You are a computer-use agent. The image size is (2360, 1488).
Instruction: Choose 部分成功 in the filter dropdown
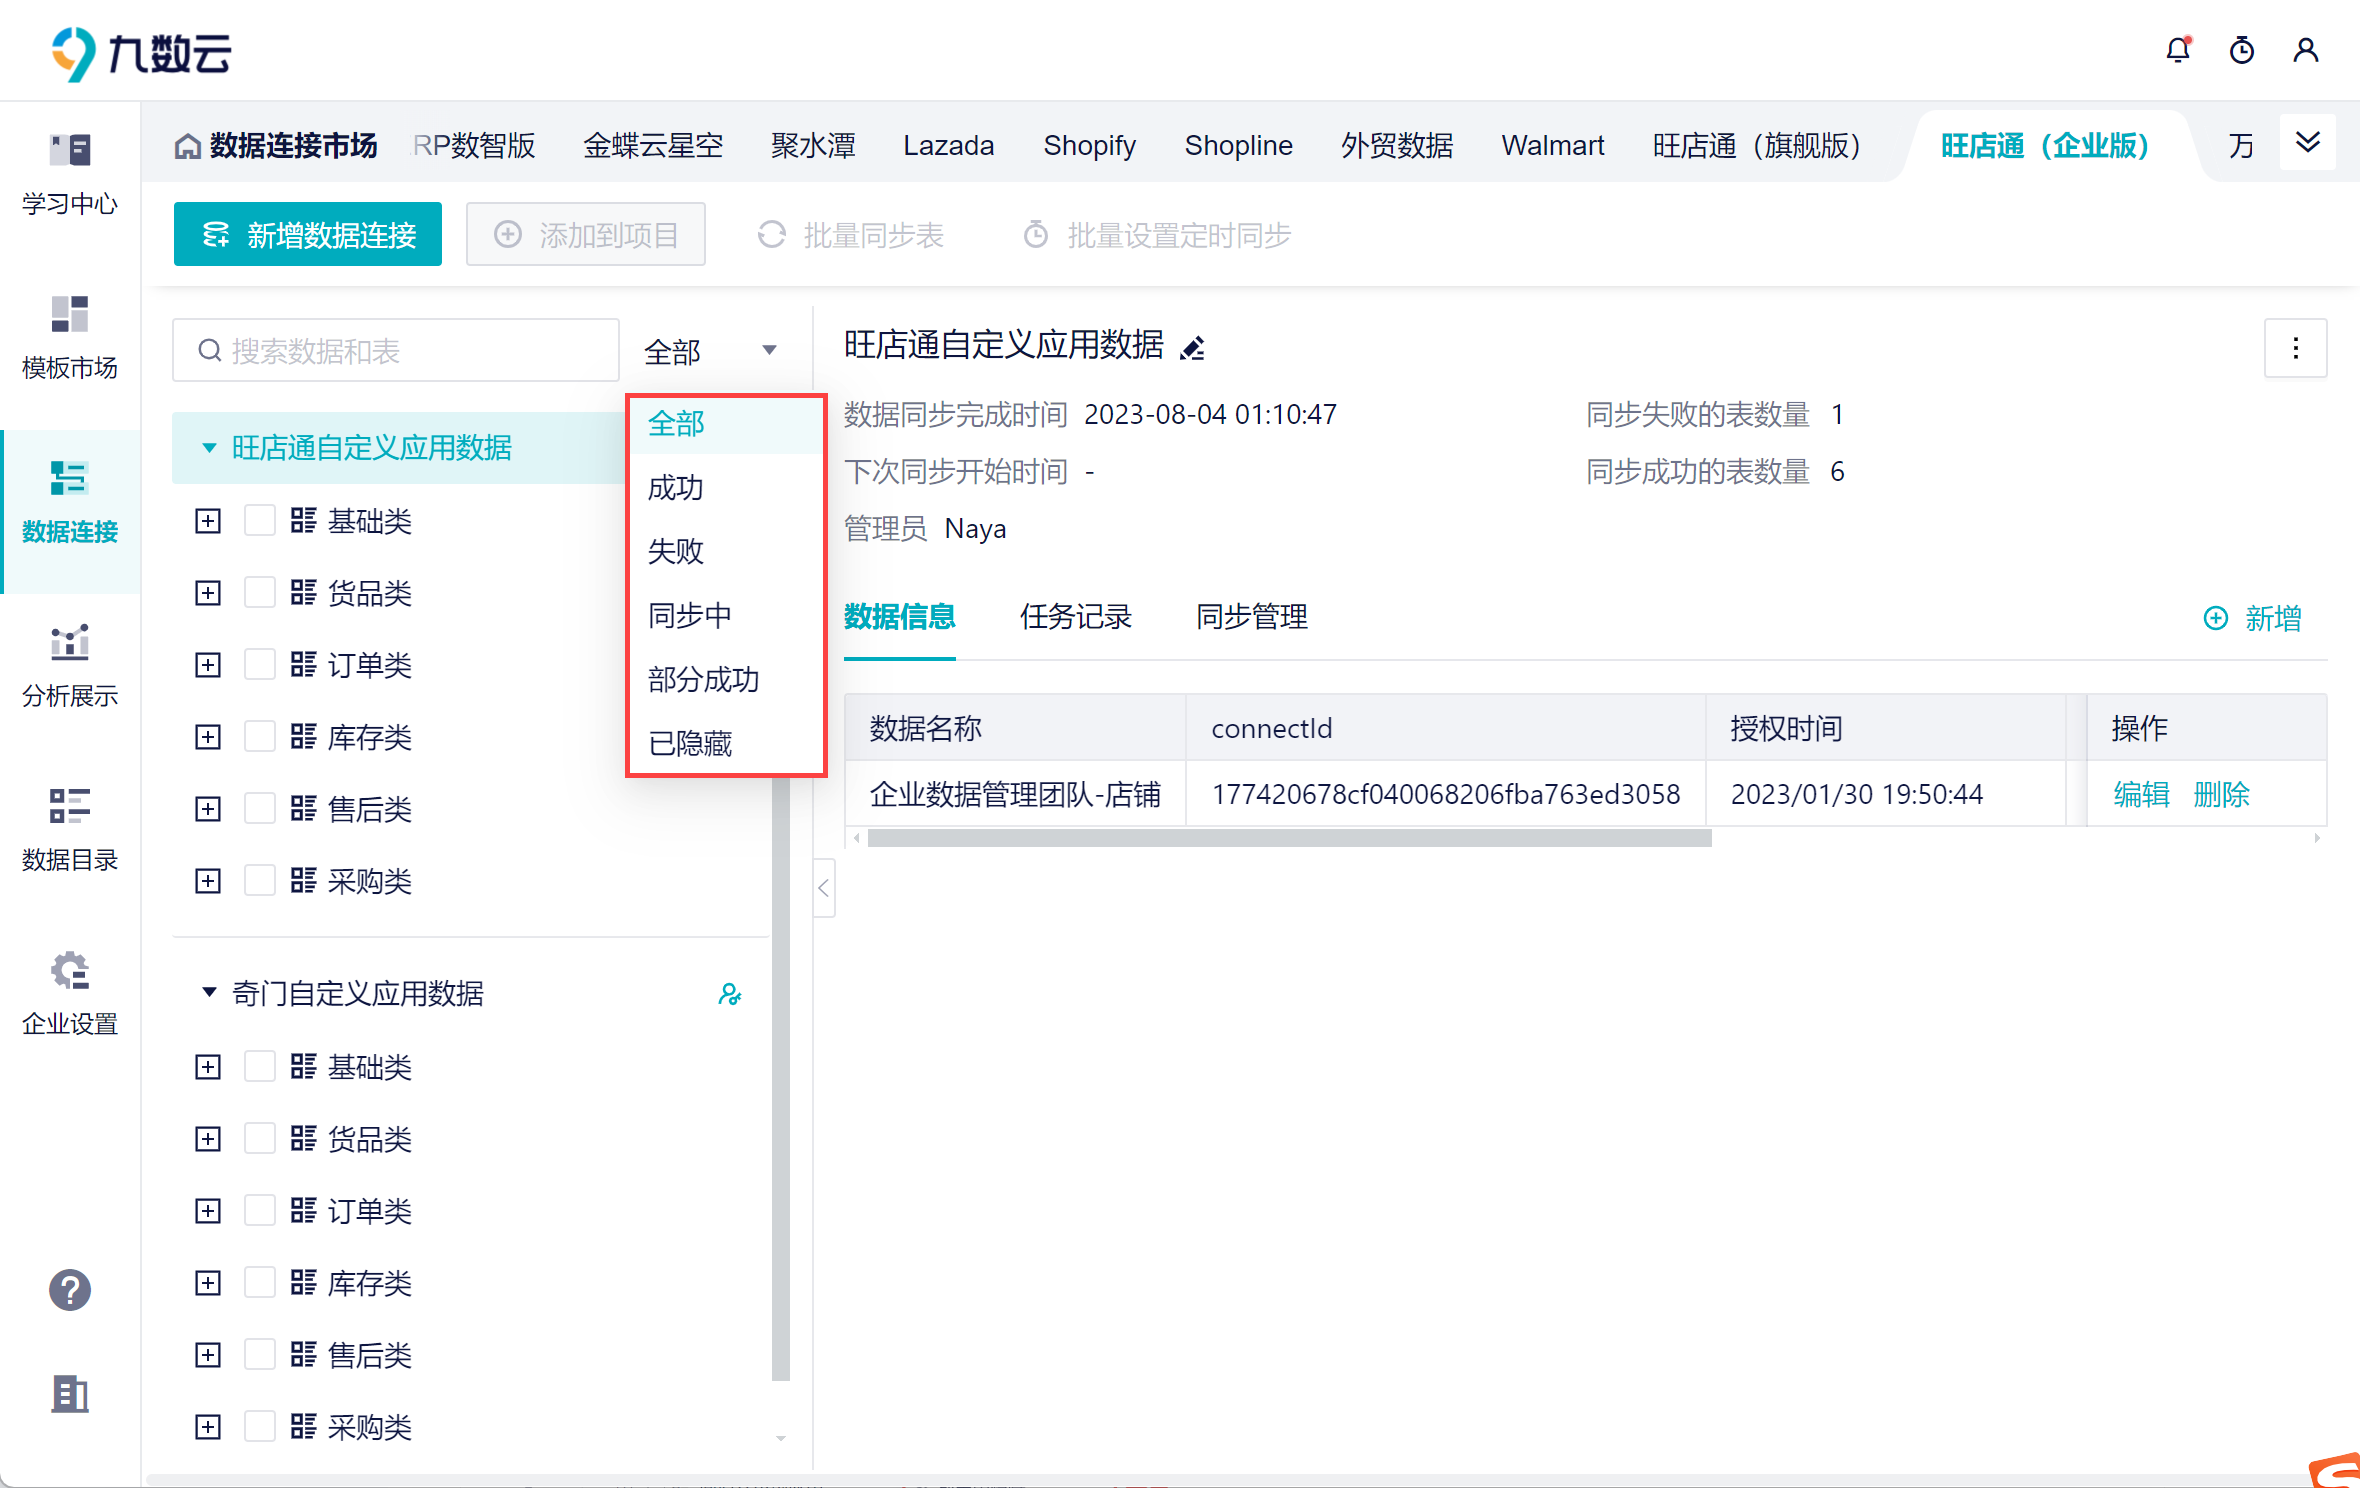point(703,680)
